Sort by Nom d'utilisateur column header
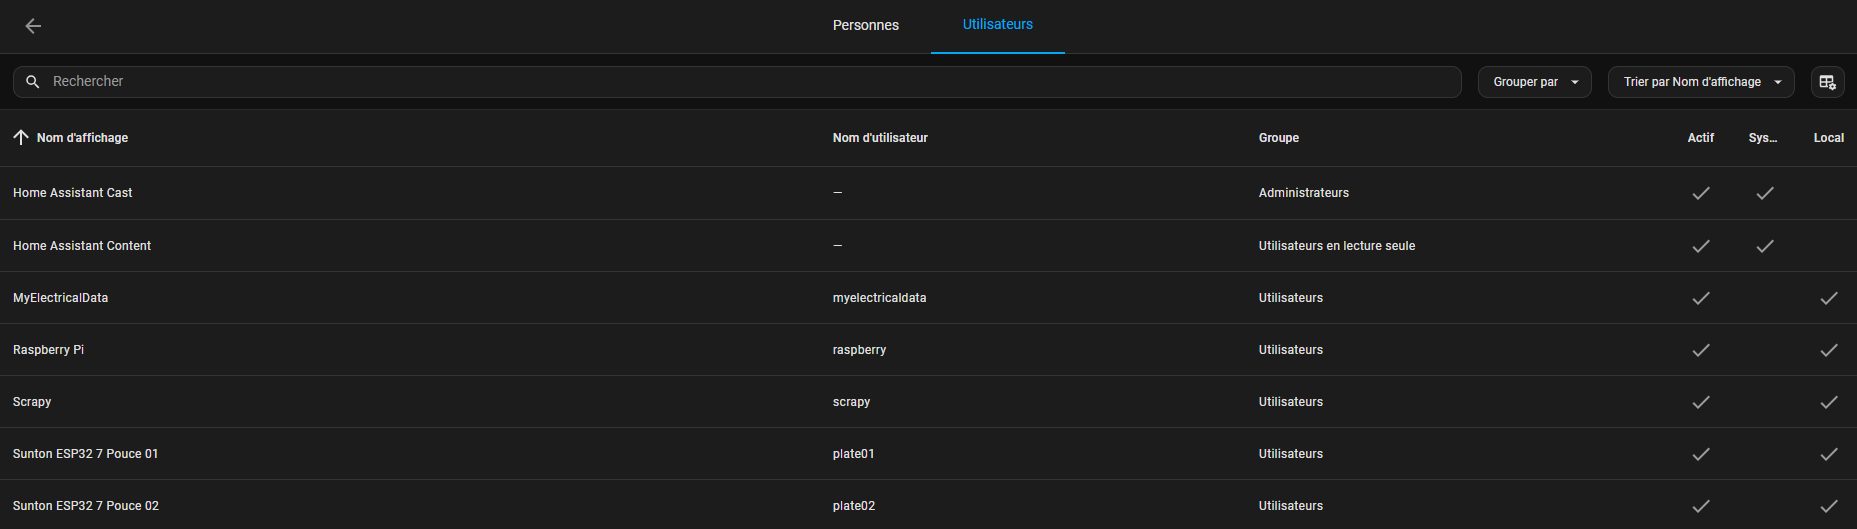This screenshot has height=529, width=1857. pos(880,138)
